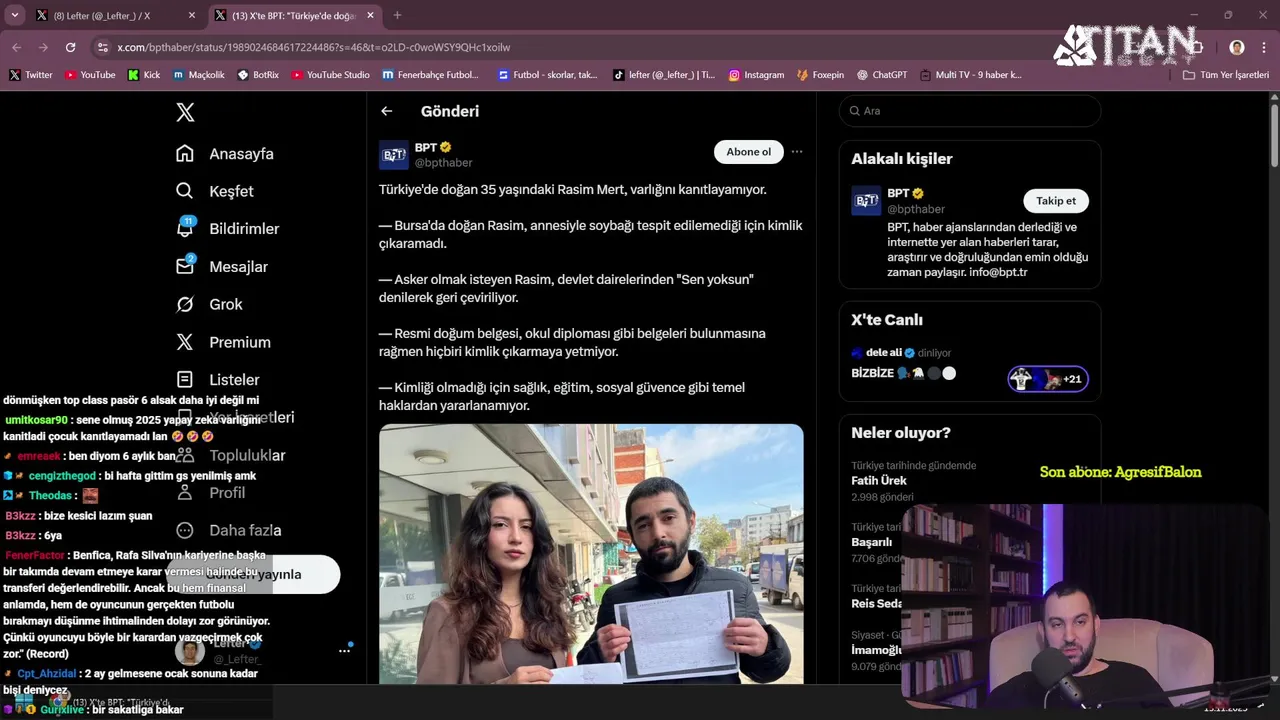Click browser profile avatar

[1237, 47]
